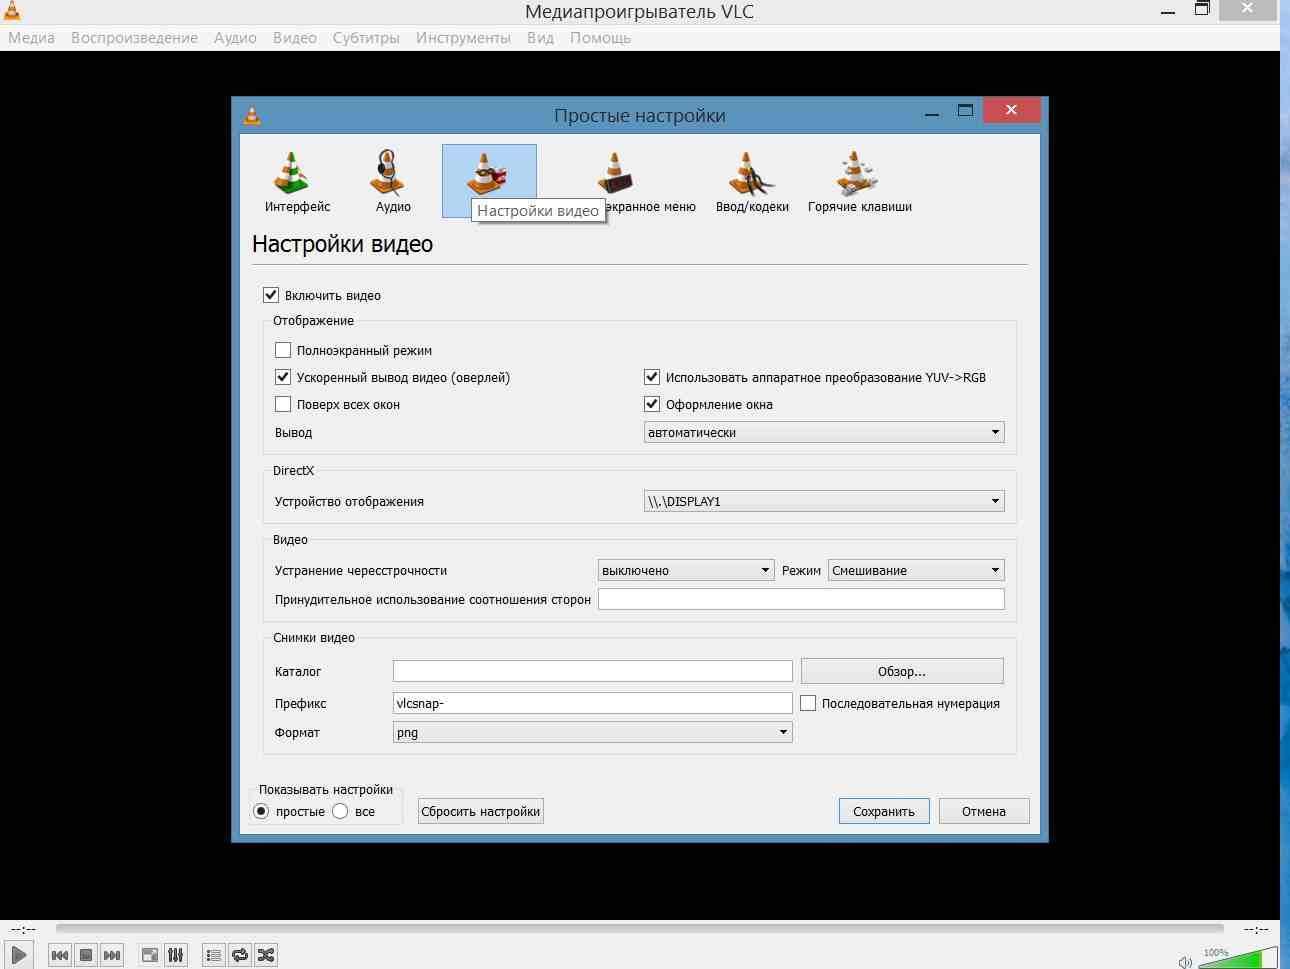Toggle shuffle random playback icon
Screen dimensions: 1290x969
266,955
